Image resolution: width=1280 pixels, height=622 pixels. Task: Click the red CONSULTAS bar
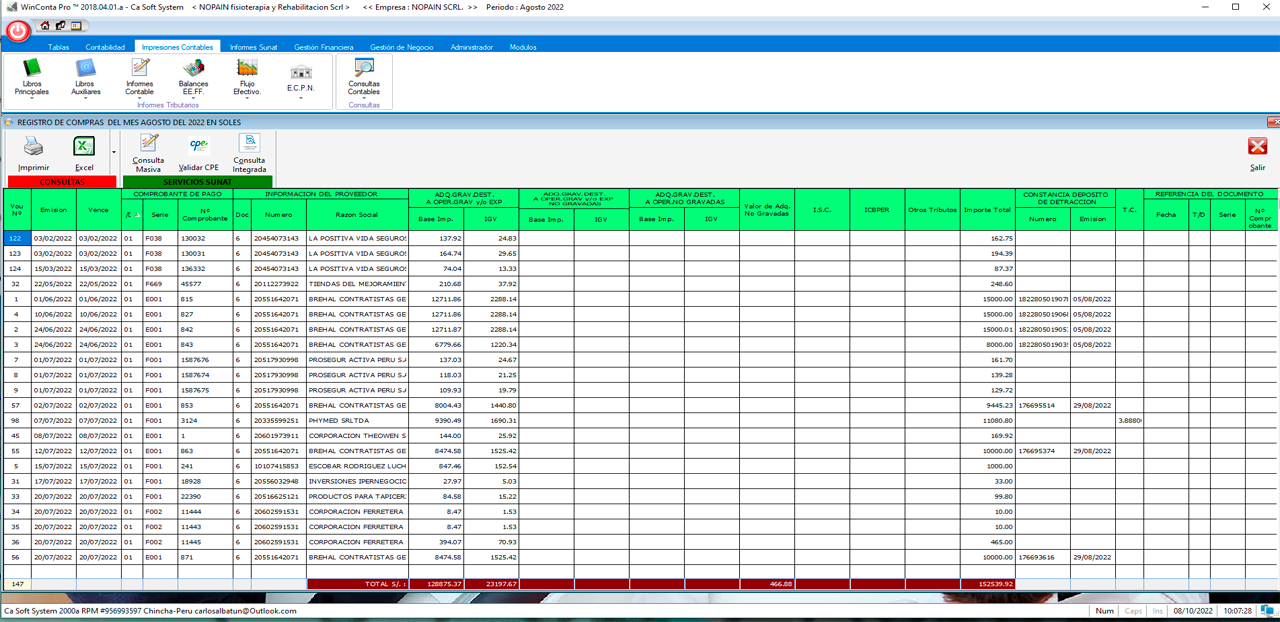tap(62, 182)
